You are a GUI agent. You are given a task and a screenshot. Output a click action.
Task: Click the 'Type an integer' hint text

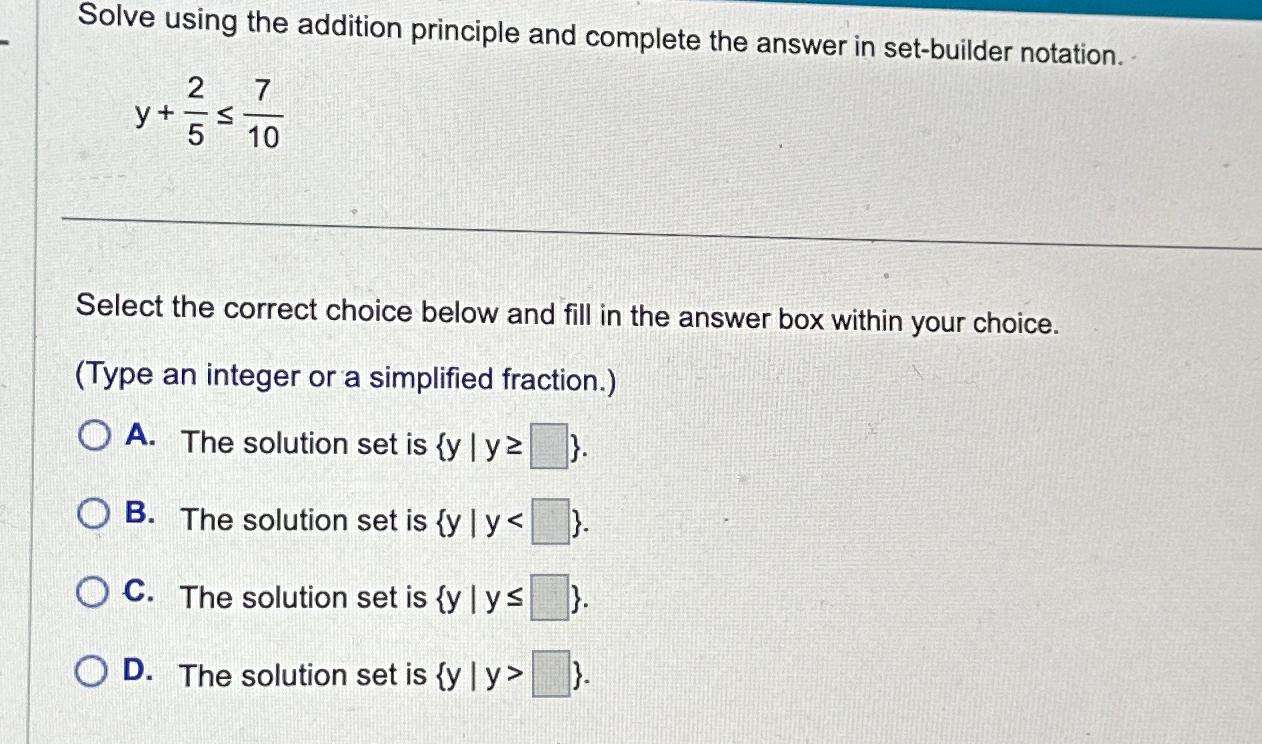tap(346, 376)
